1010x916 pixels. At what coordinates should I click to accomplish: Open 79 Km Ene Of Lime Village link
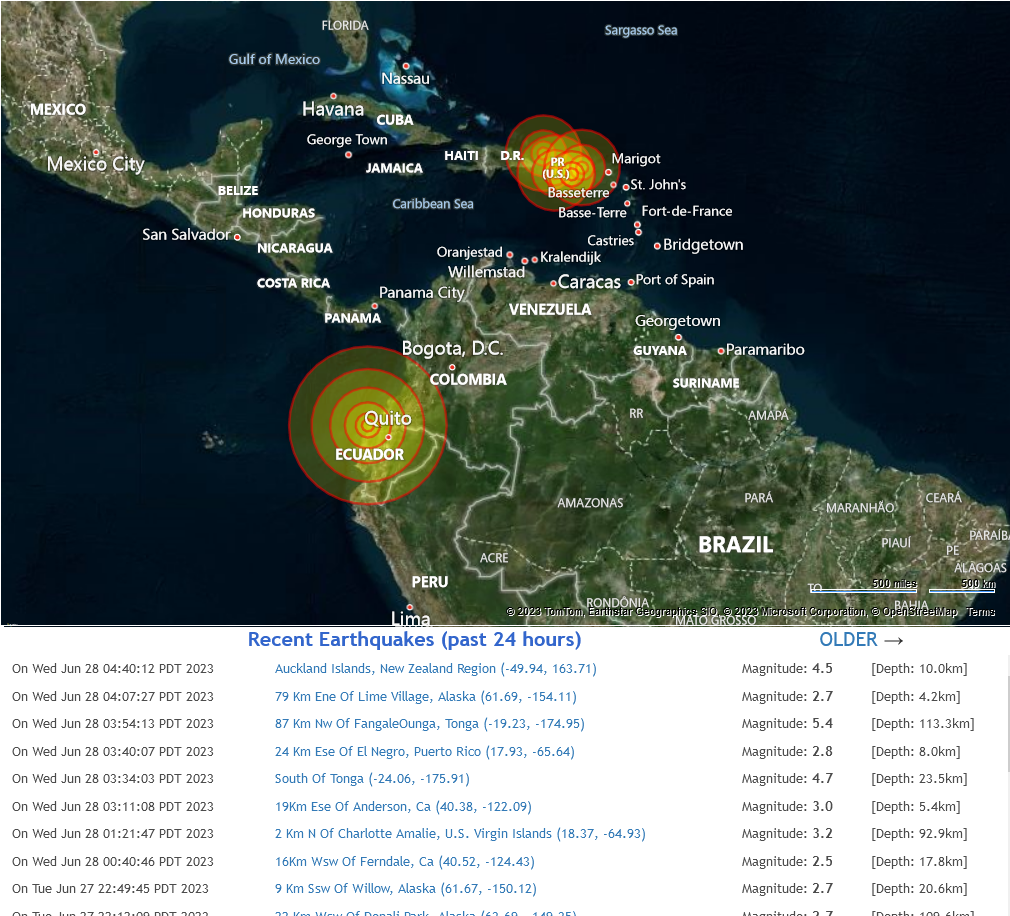click(425, 696)
